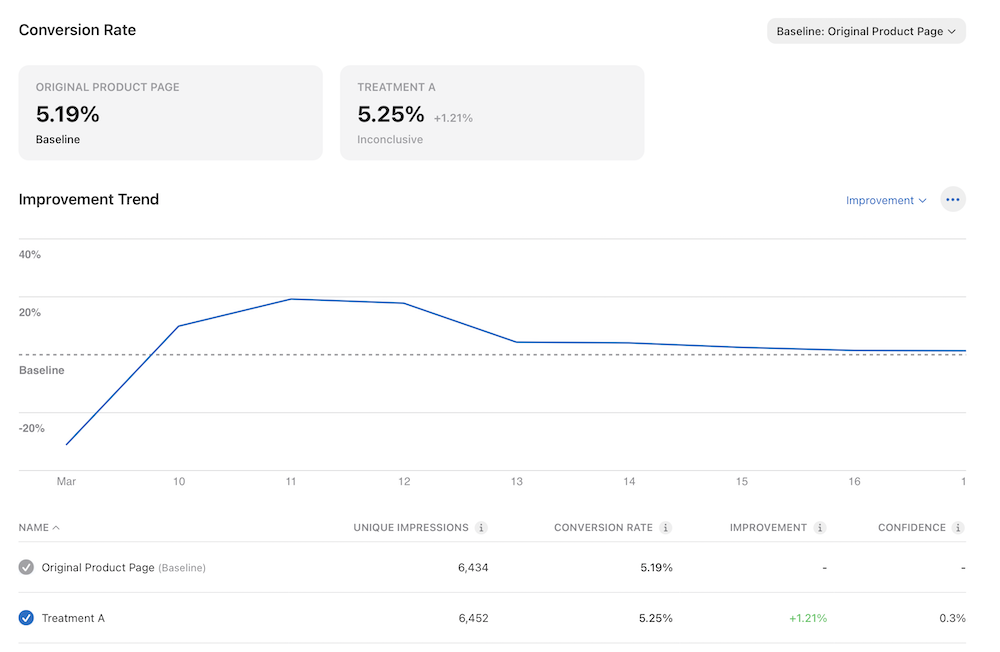The image size is (1000, 652).
Task: Click the dashed Baseline reference line
Action: coord(500,352)
